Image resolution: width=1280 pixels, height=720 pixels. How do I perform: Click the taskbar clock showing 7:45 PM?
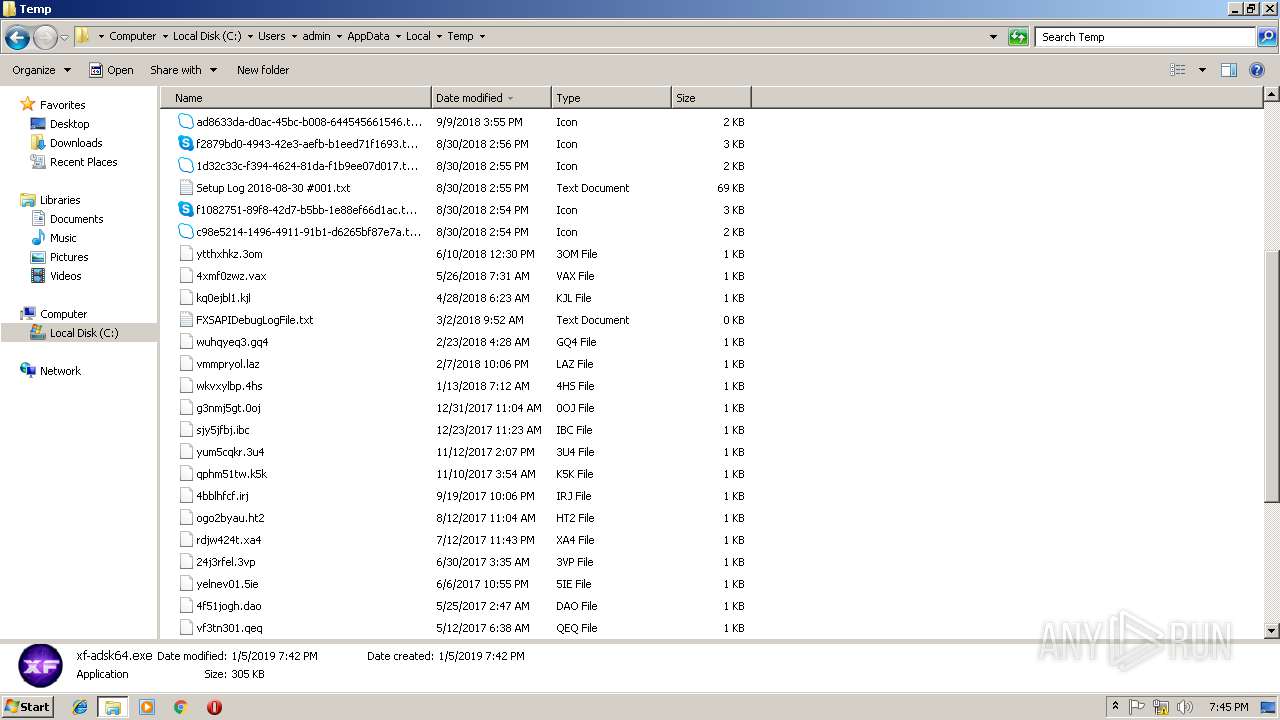point(1228,707)
